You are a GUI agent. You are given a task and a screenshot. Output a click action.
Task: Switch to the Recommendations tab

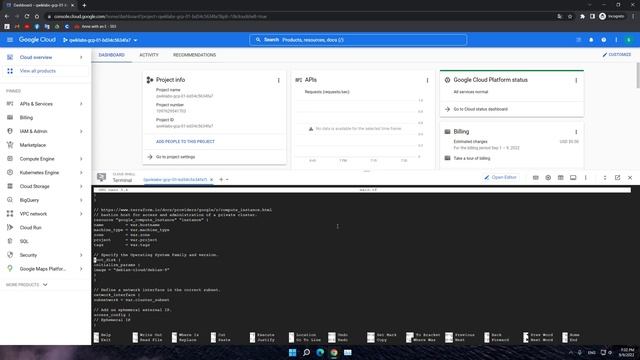click(x=194, y=55)
